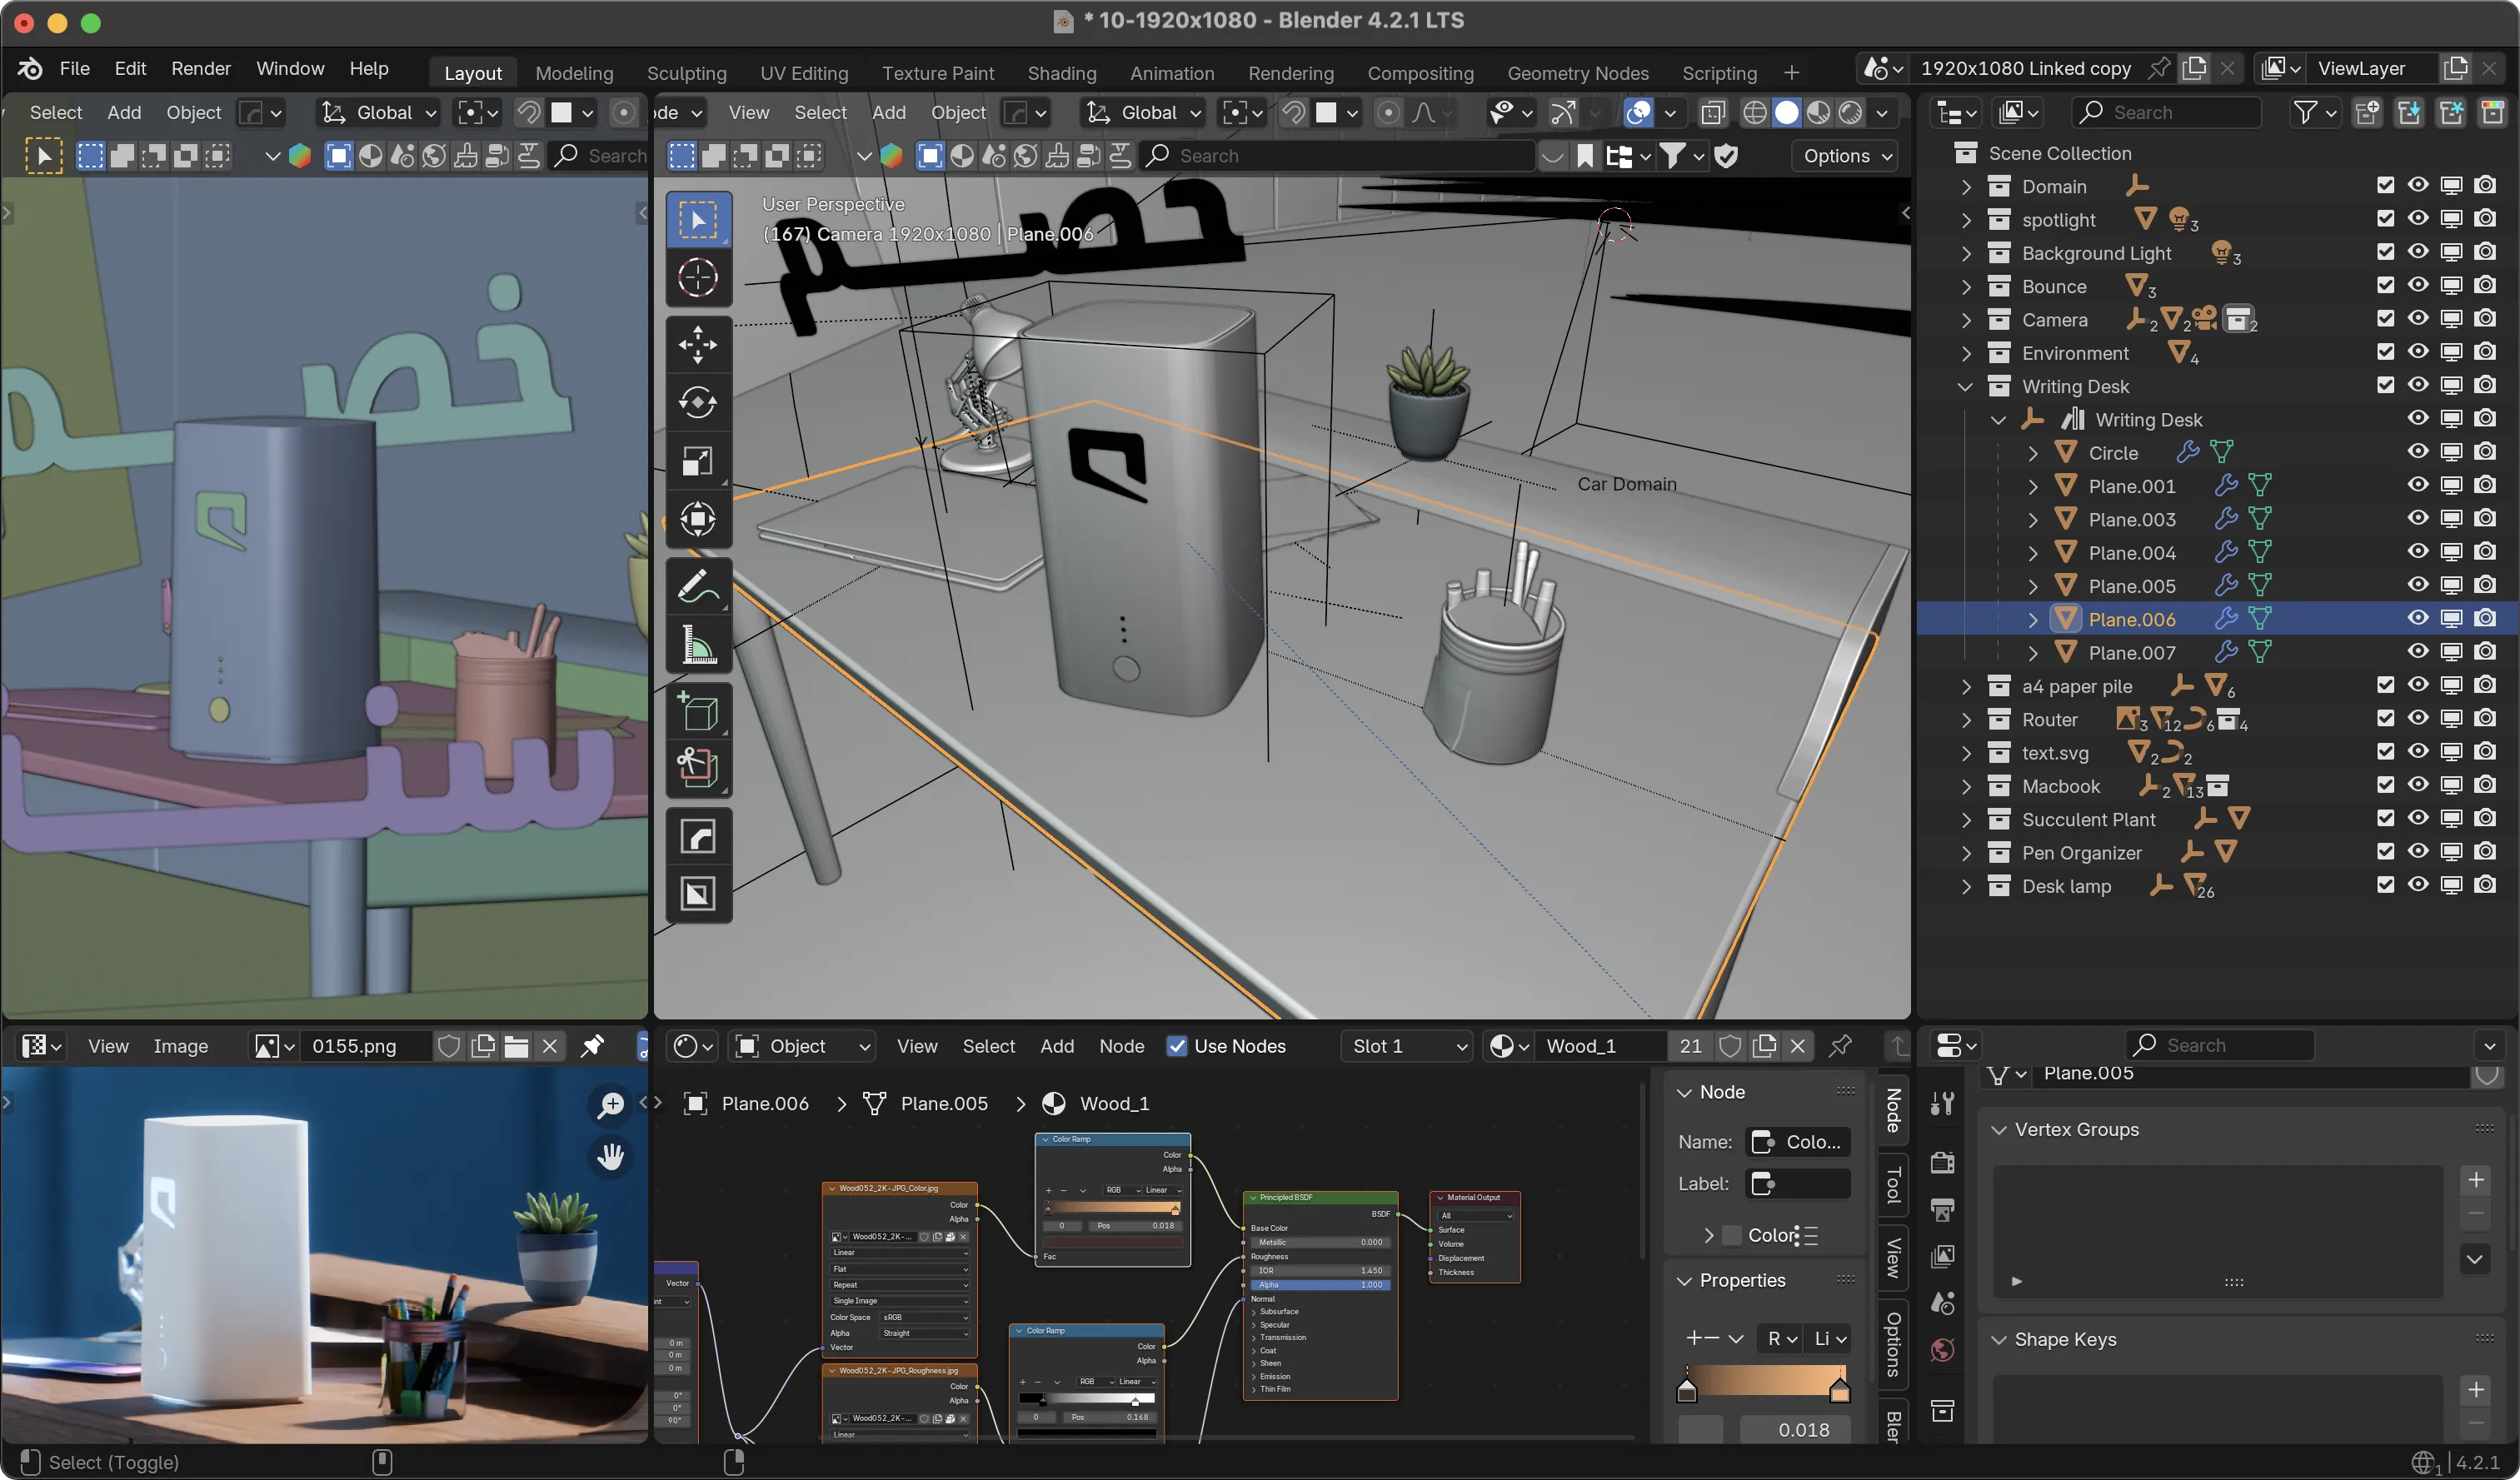Collapse the Writing Desk collection
Screen dimensions: 2520x1480
click(x=1966, y=387)
